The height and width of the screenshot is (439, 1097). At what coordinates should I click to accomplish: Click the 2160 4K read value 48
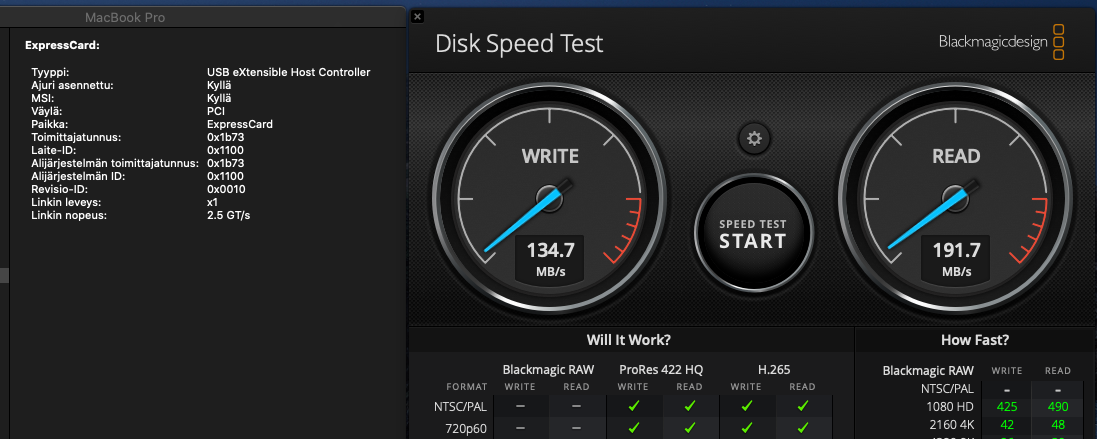(1057, 424)
